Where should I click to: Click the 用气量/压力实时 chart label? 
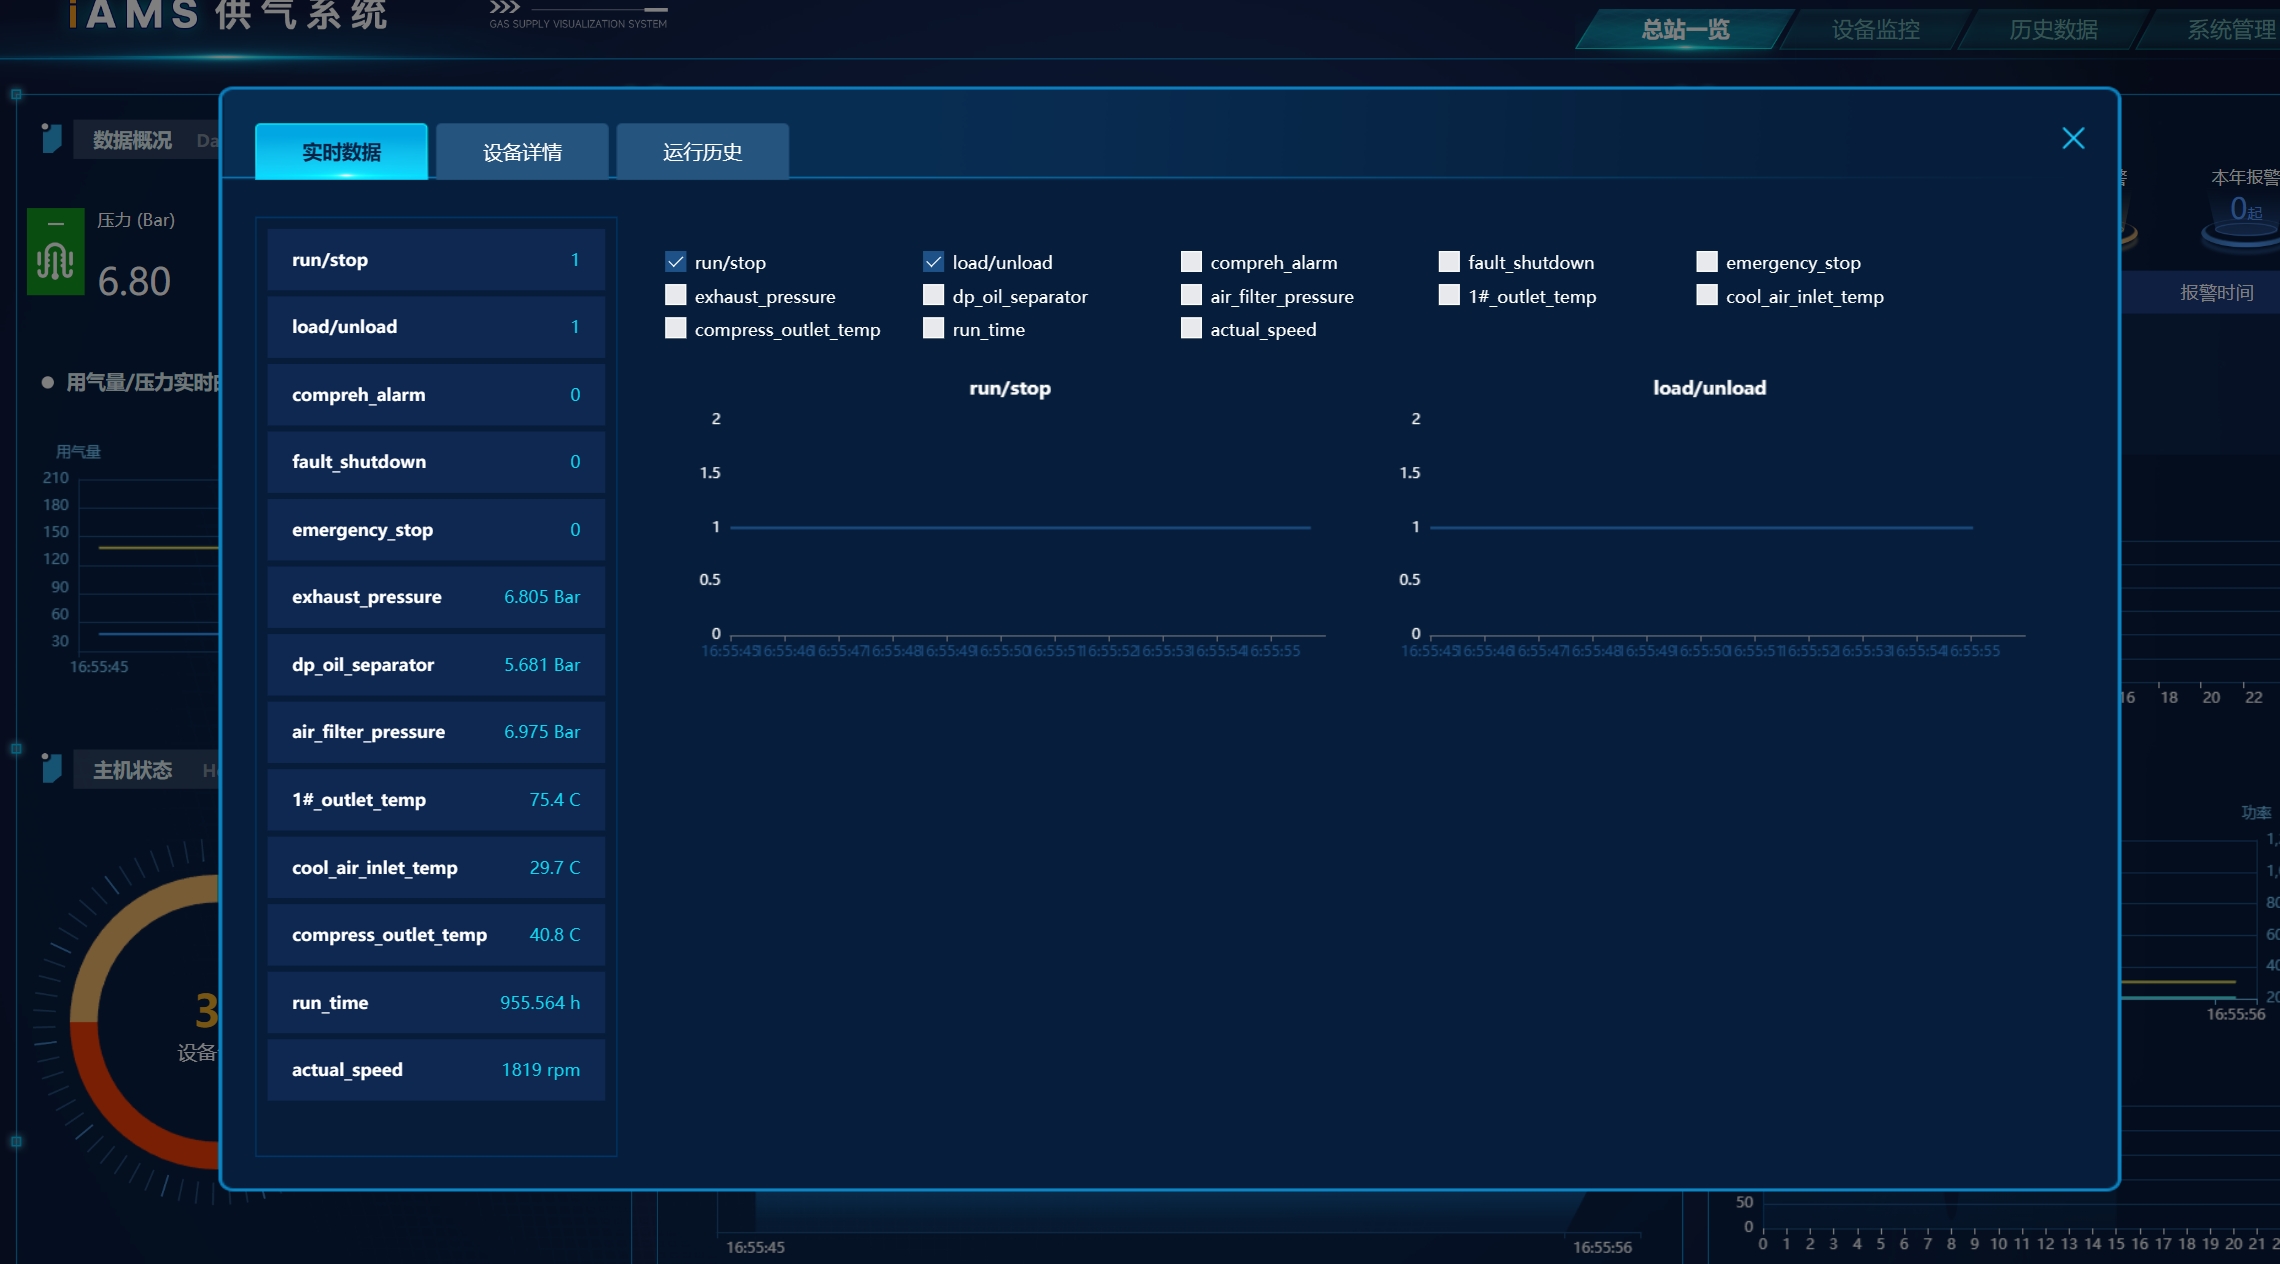click(x=142, y=383)
